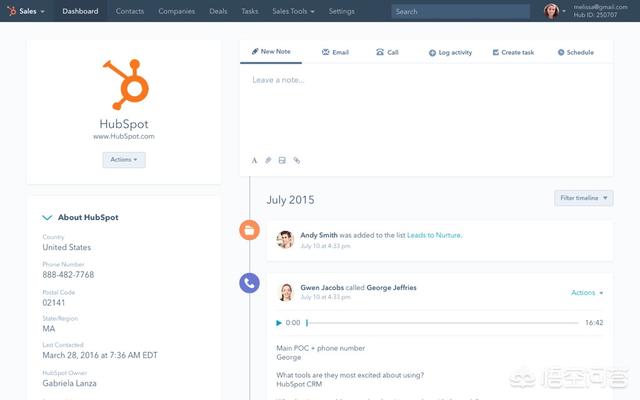Click the 'Leave a note...' text area
640x400 pixels.
[x=426, y=108]
